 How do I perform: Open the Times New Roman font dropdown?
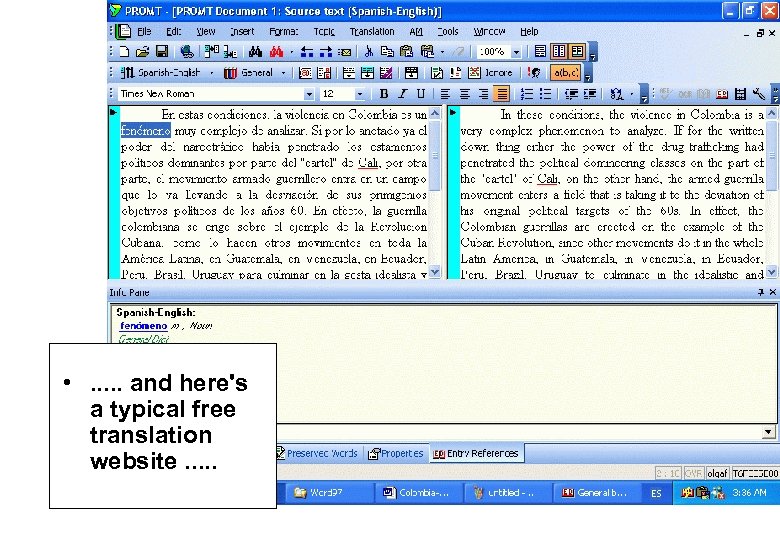tap(309, 93)
